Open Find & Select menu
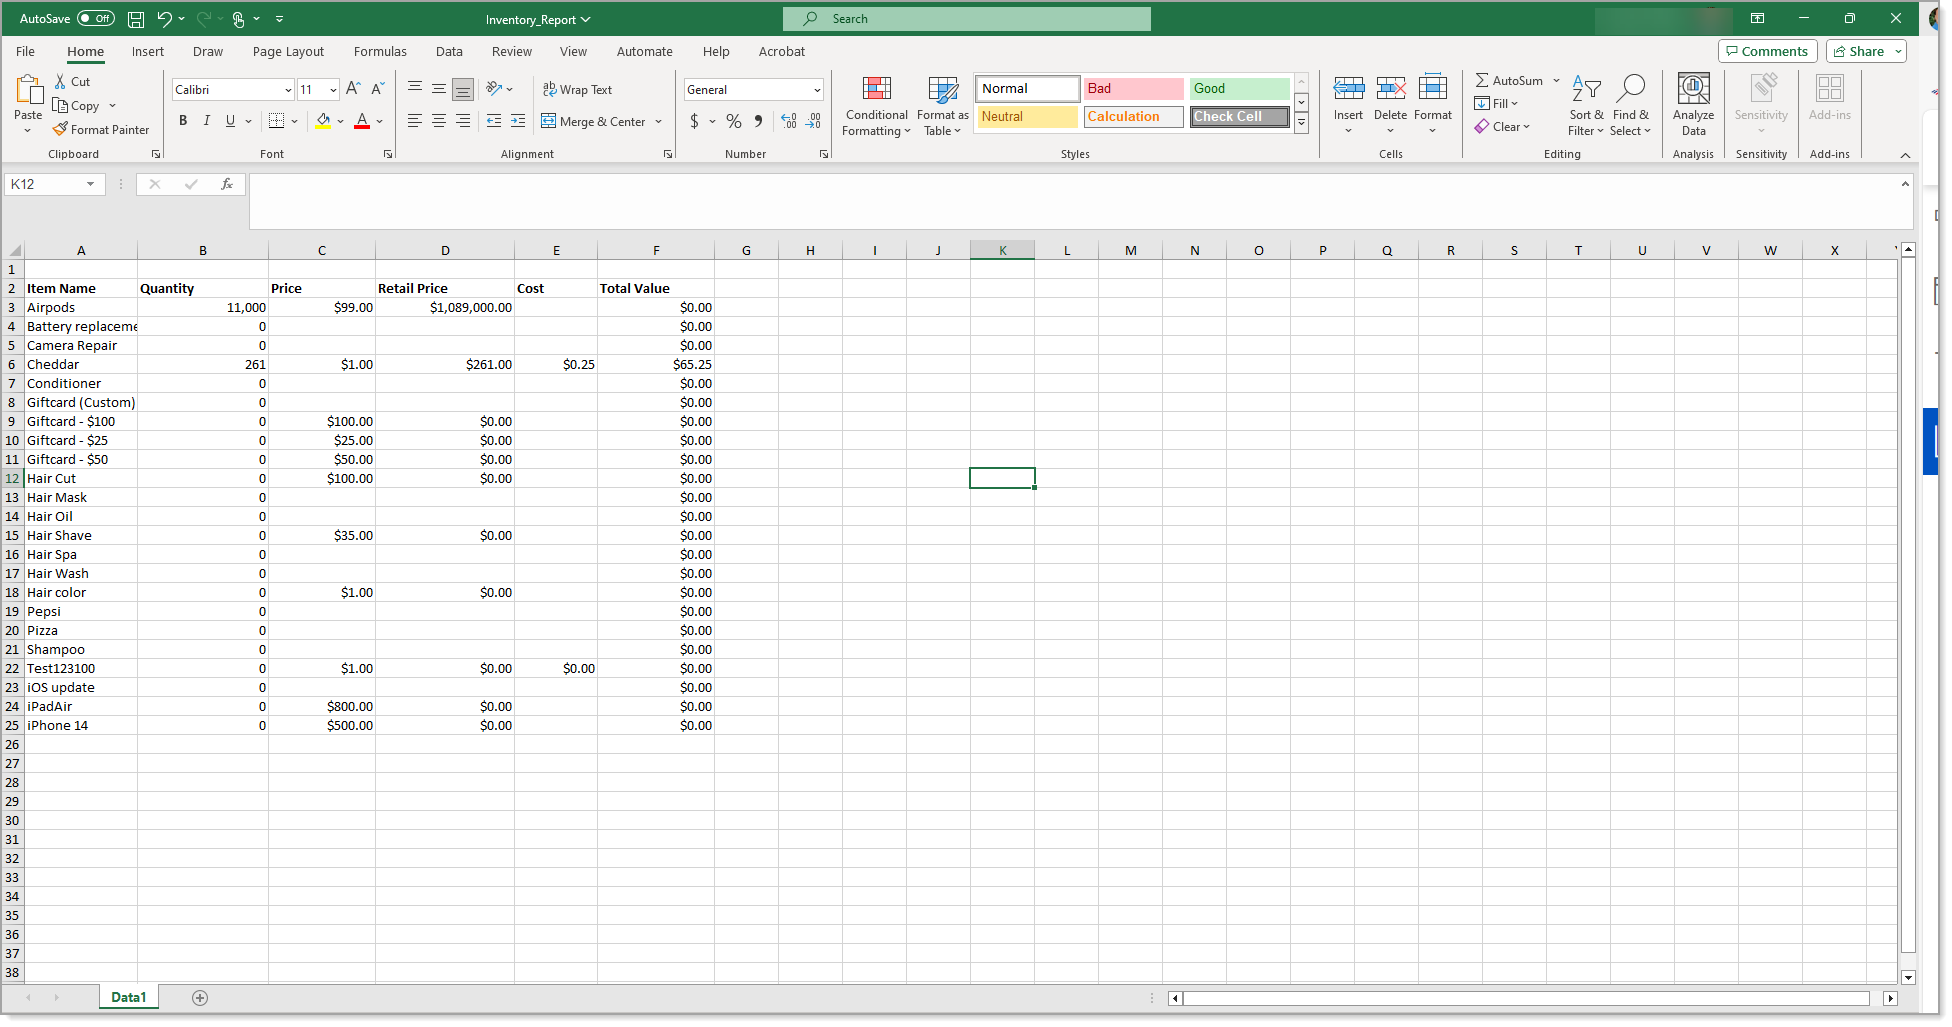Viewport: 1952px width, 1027px height. coord(1630,106)
